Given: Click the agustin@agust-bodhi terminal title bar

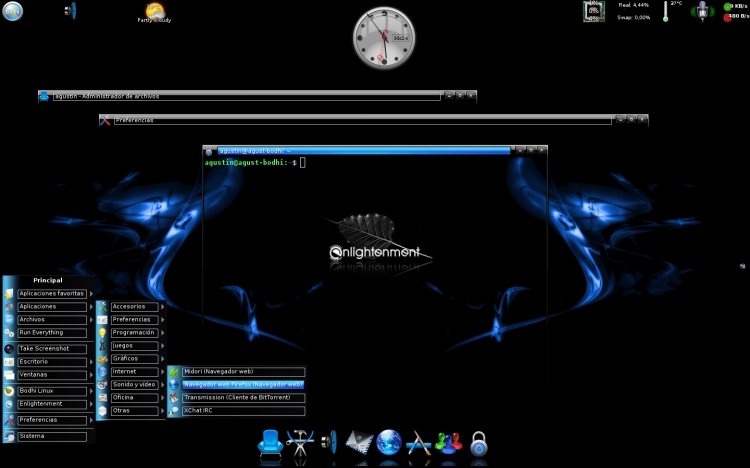Looking at the screenshot, I should [364, 151].
